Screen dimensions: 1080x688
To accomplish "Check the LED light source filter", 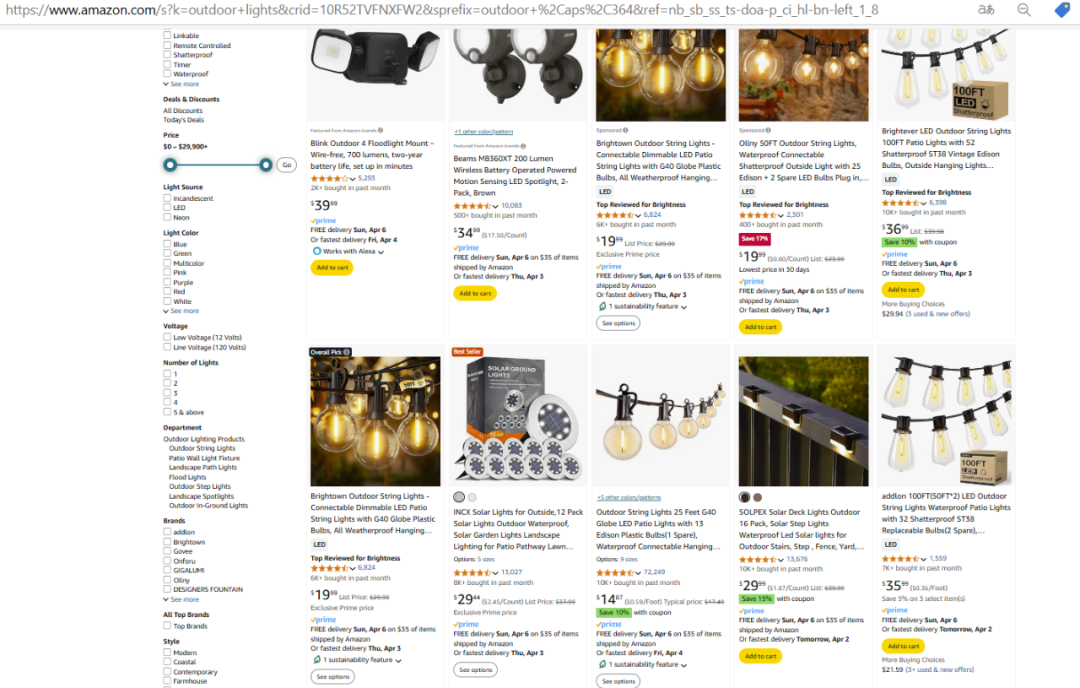I will 167,207.
